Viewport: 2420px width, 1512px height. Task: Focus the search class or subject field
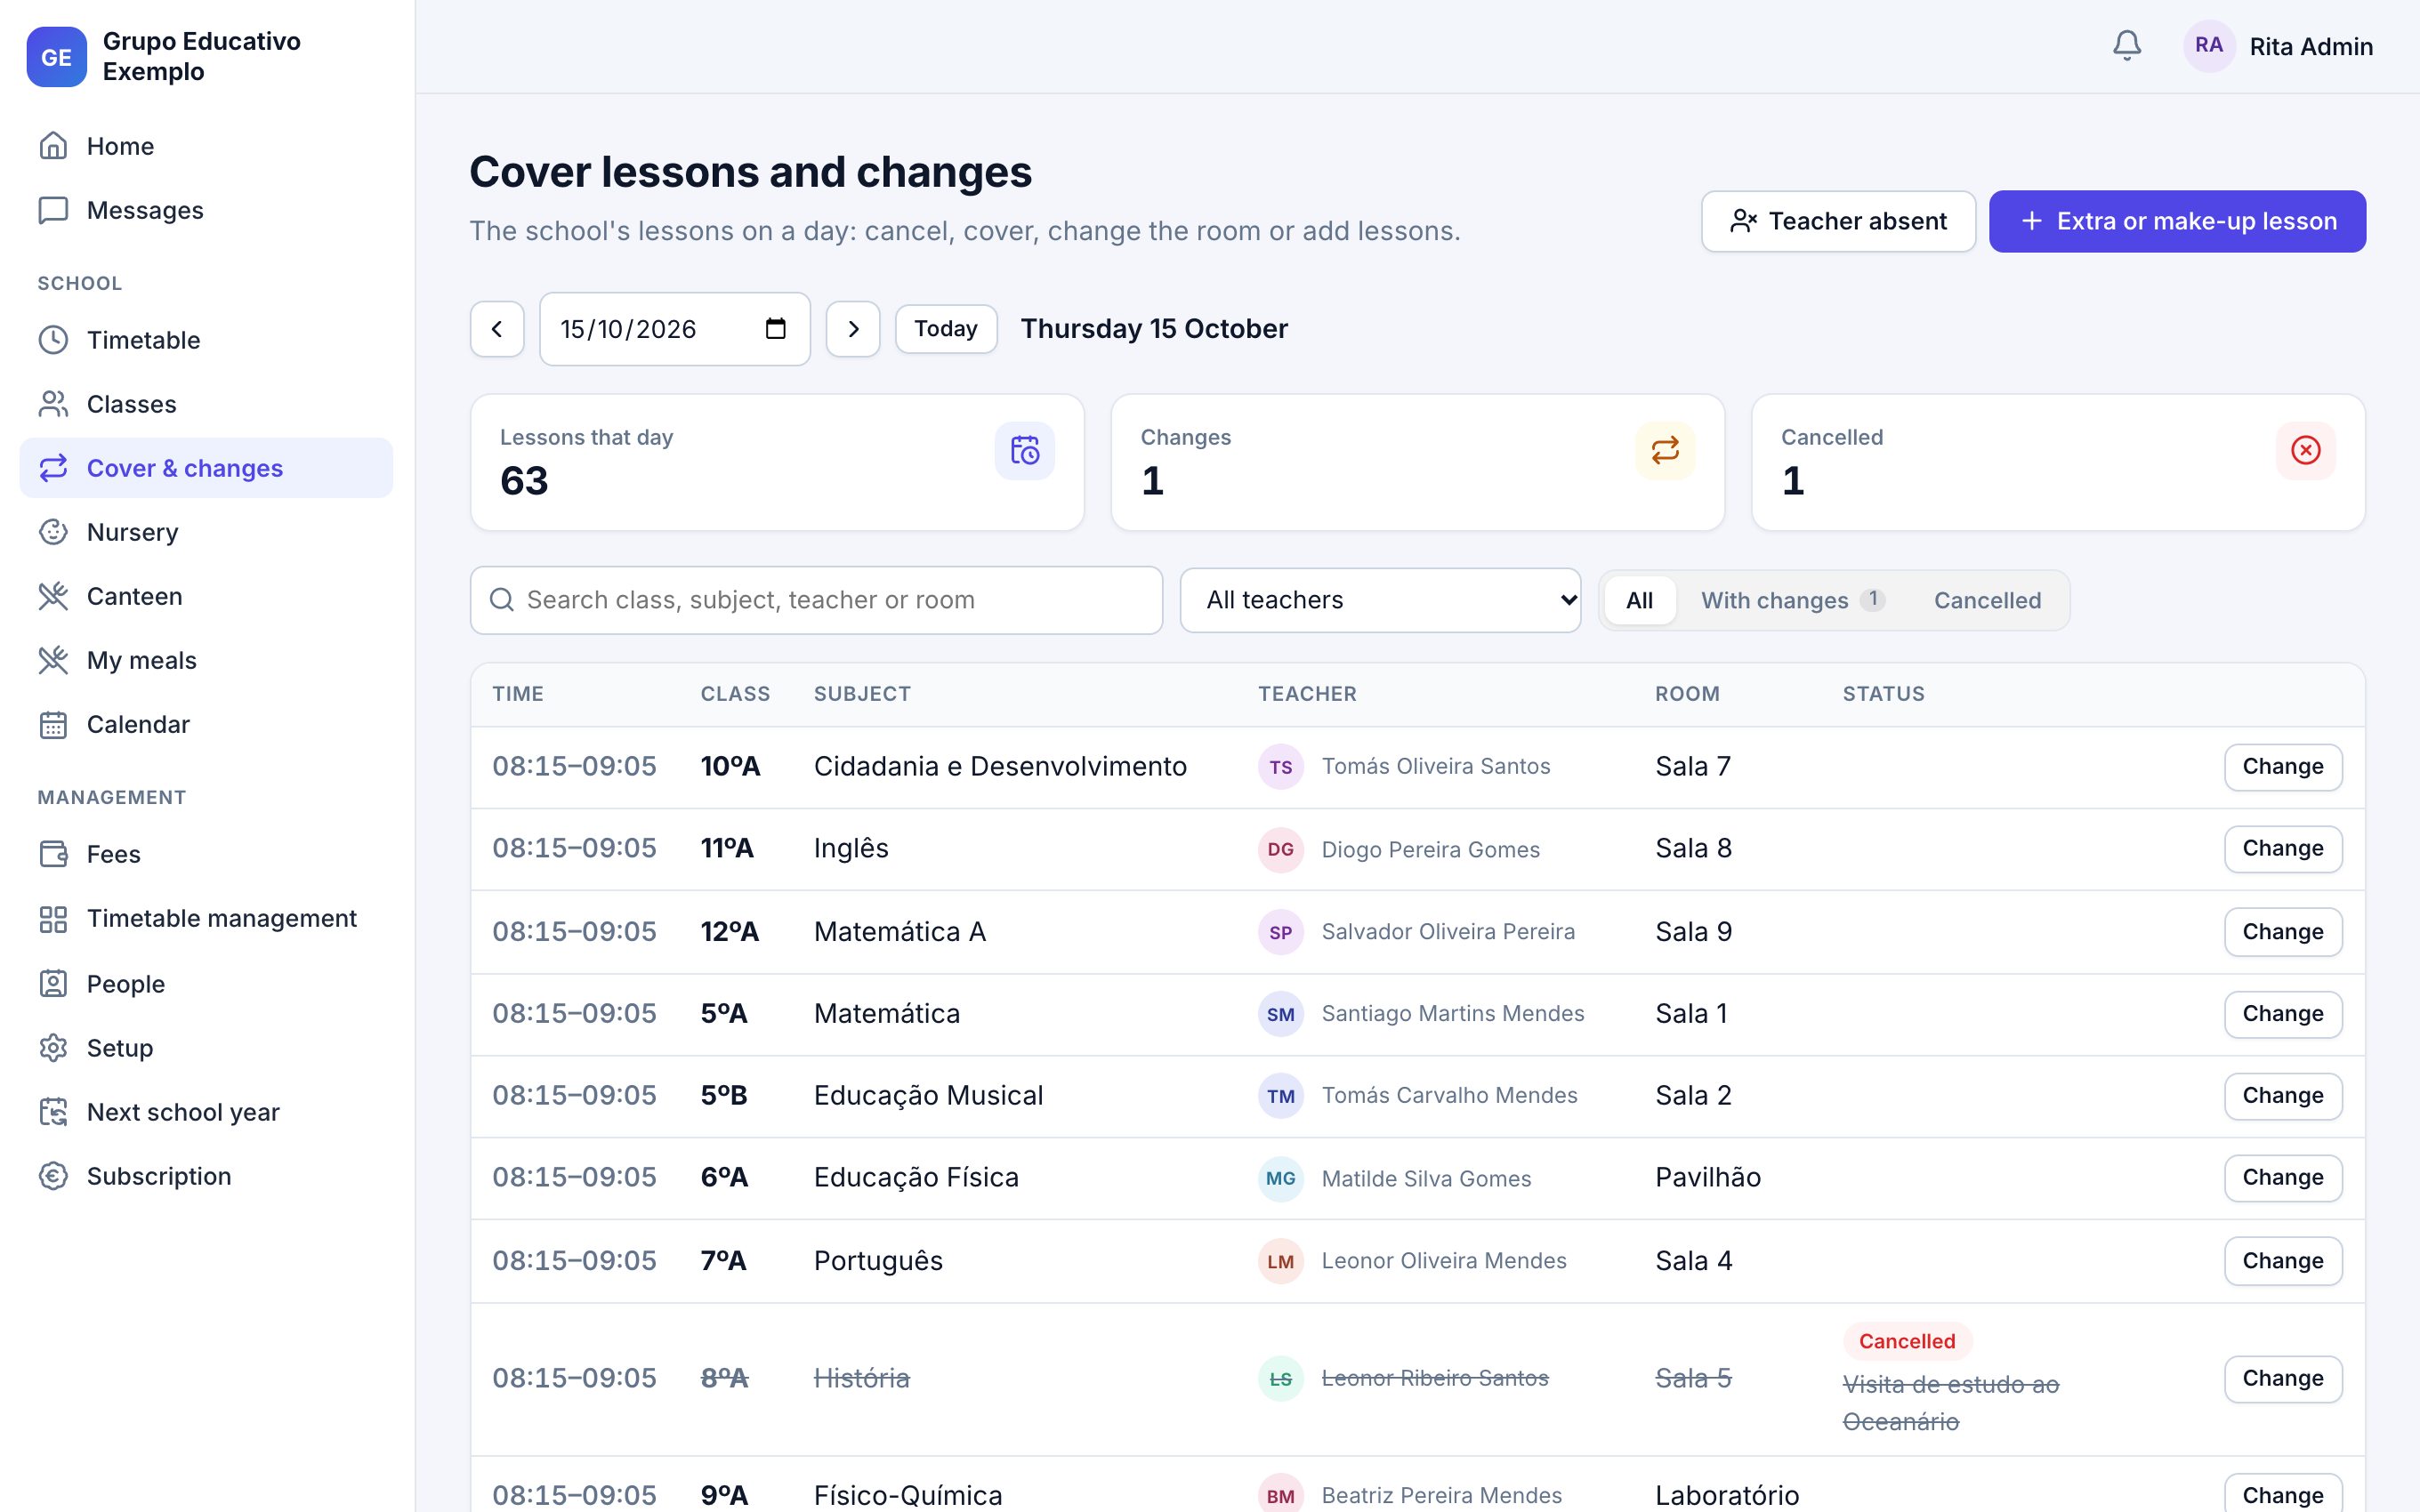[x=816, y=600]
